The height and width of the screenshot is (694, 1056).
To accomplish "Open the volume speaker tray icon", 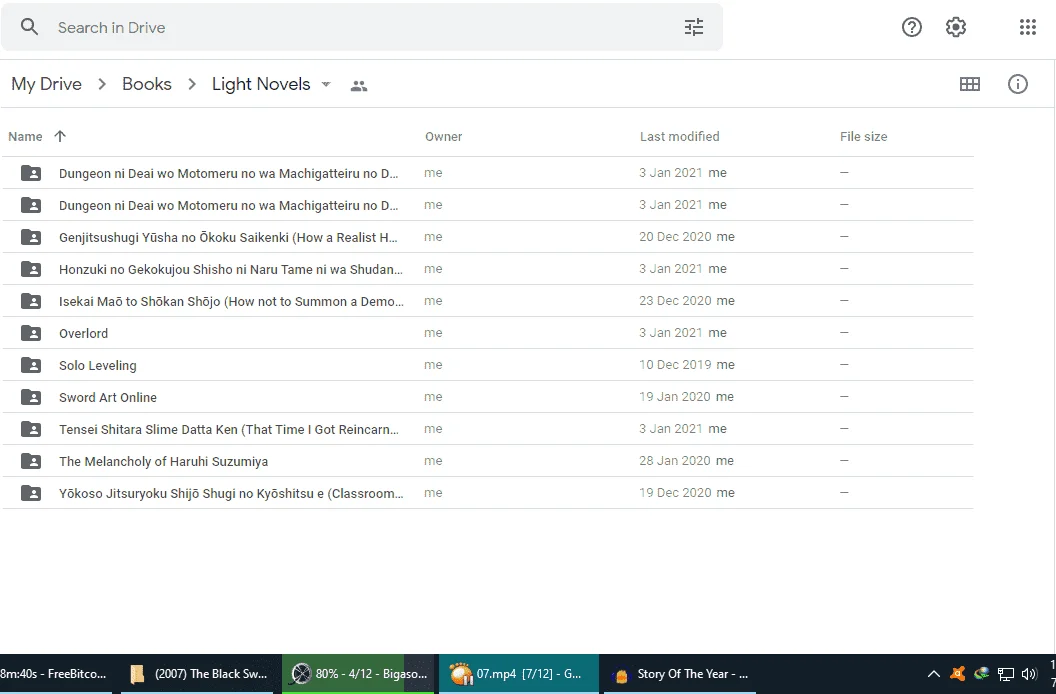I will coord(1029,674).
